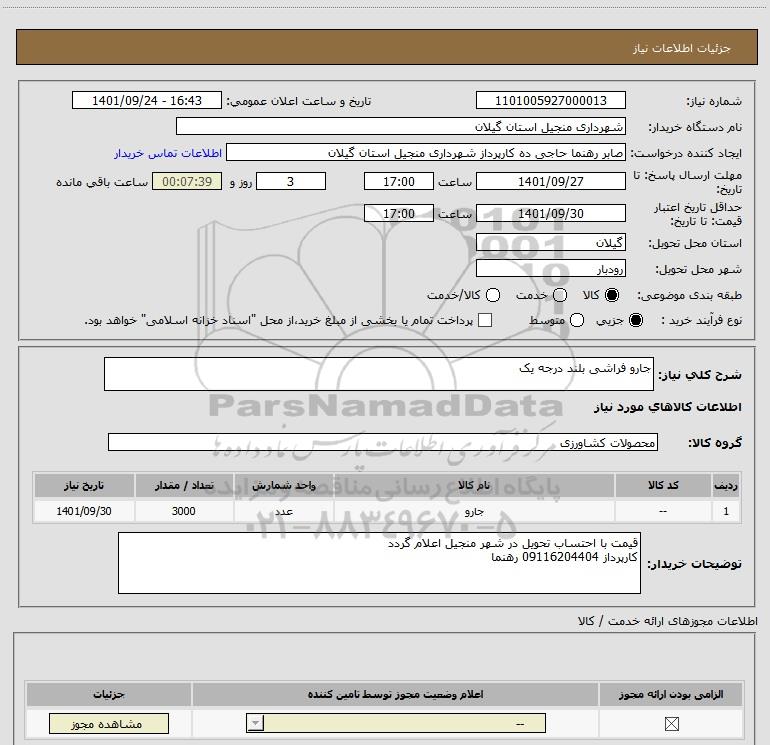Select the کالا radio button
The width and height of the screenshot is (770, 745).
click(x=612, y=295)
